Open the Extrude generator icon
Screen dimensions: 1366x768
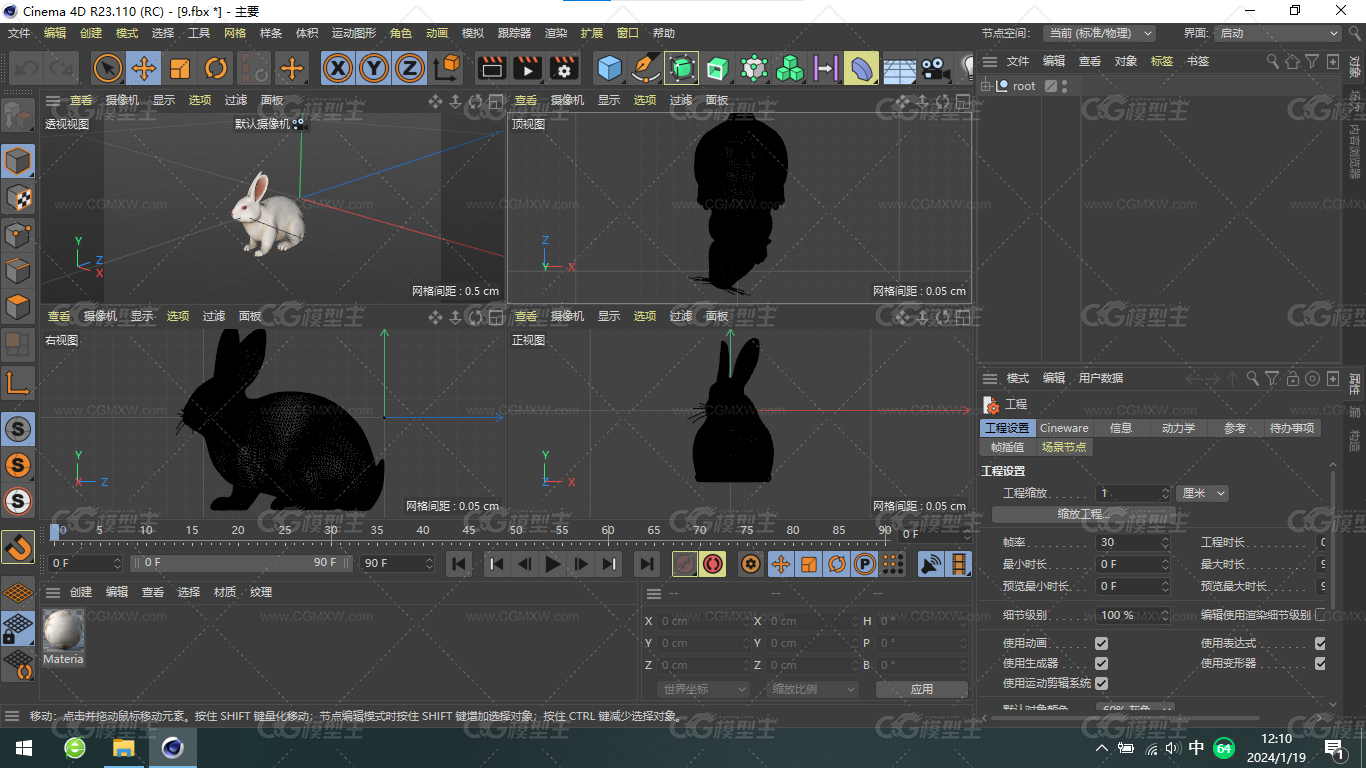[717, 68]
